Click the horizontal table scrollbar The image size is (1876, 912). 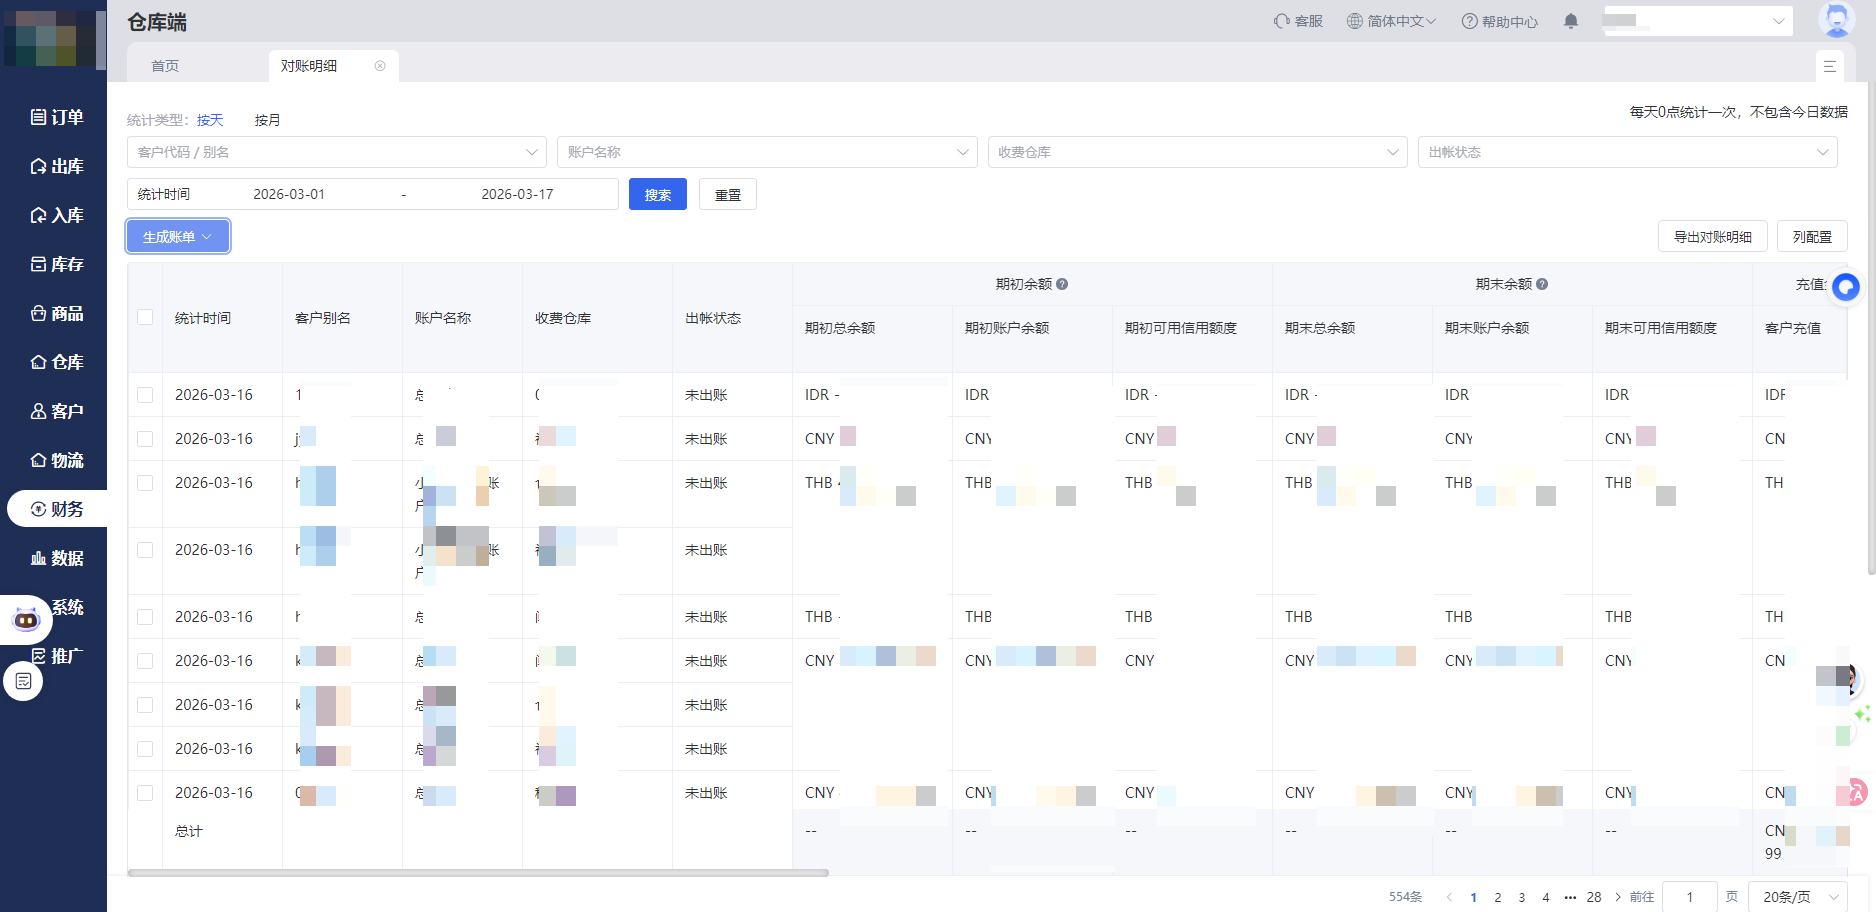click(478, 873)
